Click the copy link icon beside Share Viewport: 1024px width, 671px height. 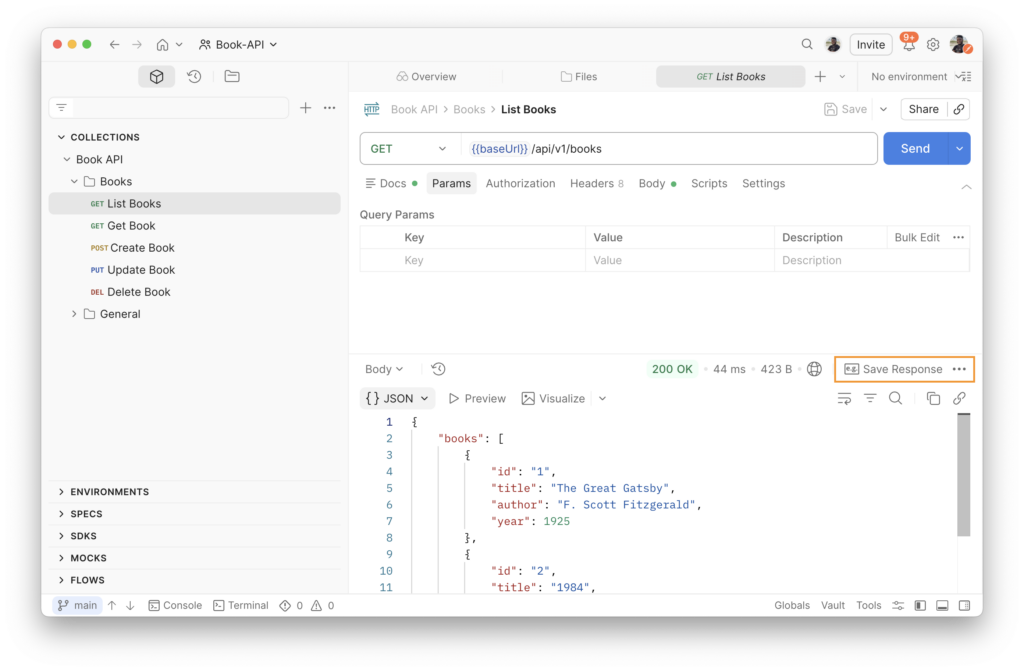coord(959,109)
